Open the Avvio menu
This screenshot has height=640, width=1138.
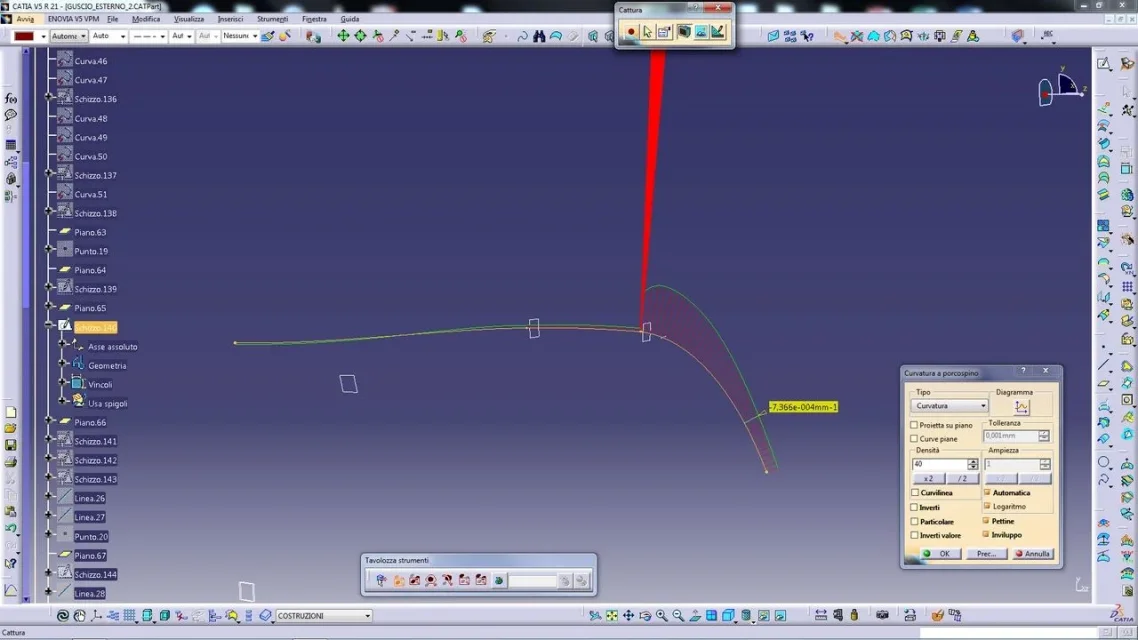25,19
